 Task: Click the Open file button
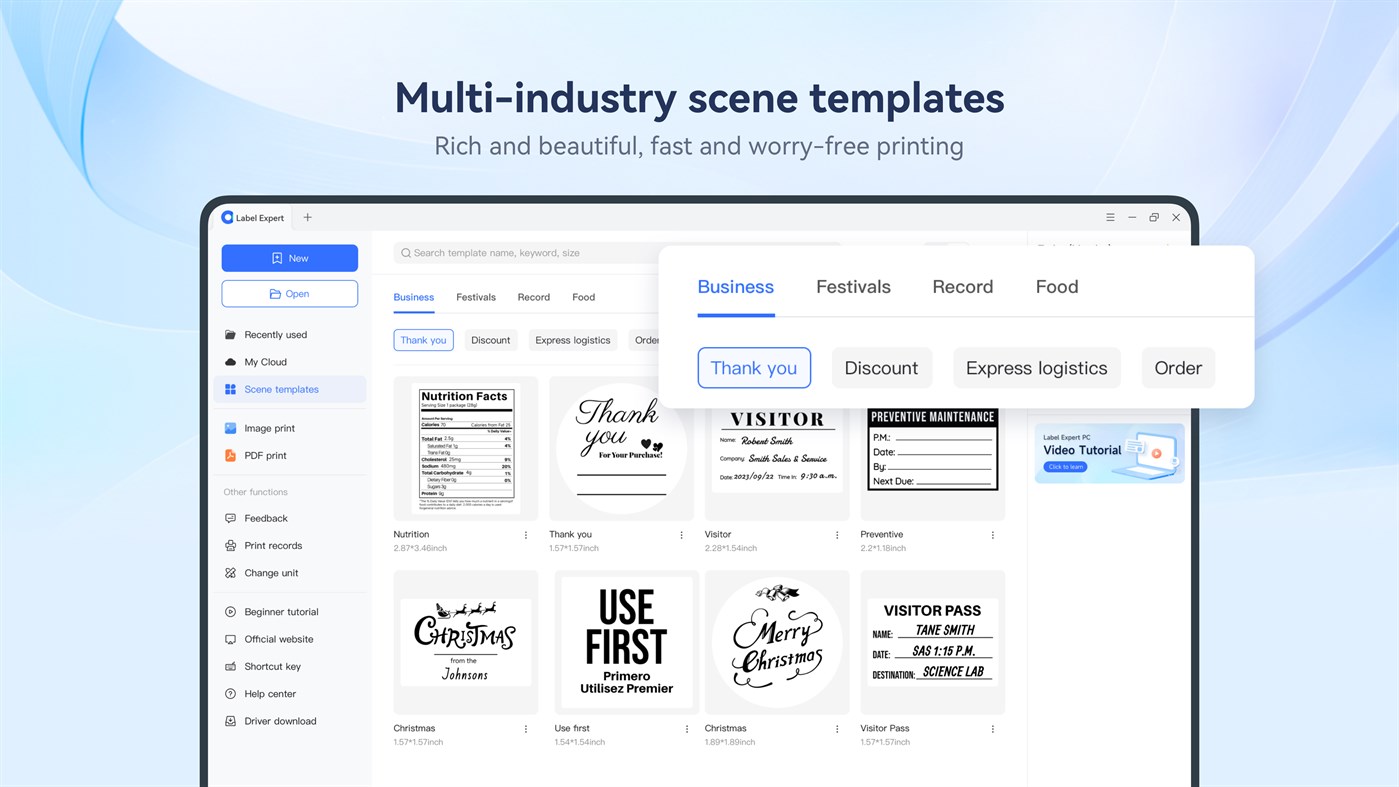click(289, 294)
